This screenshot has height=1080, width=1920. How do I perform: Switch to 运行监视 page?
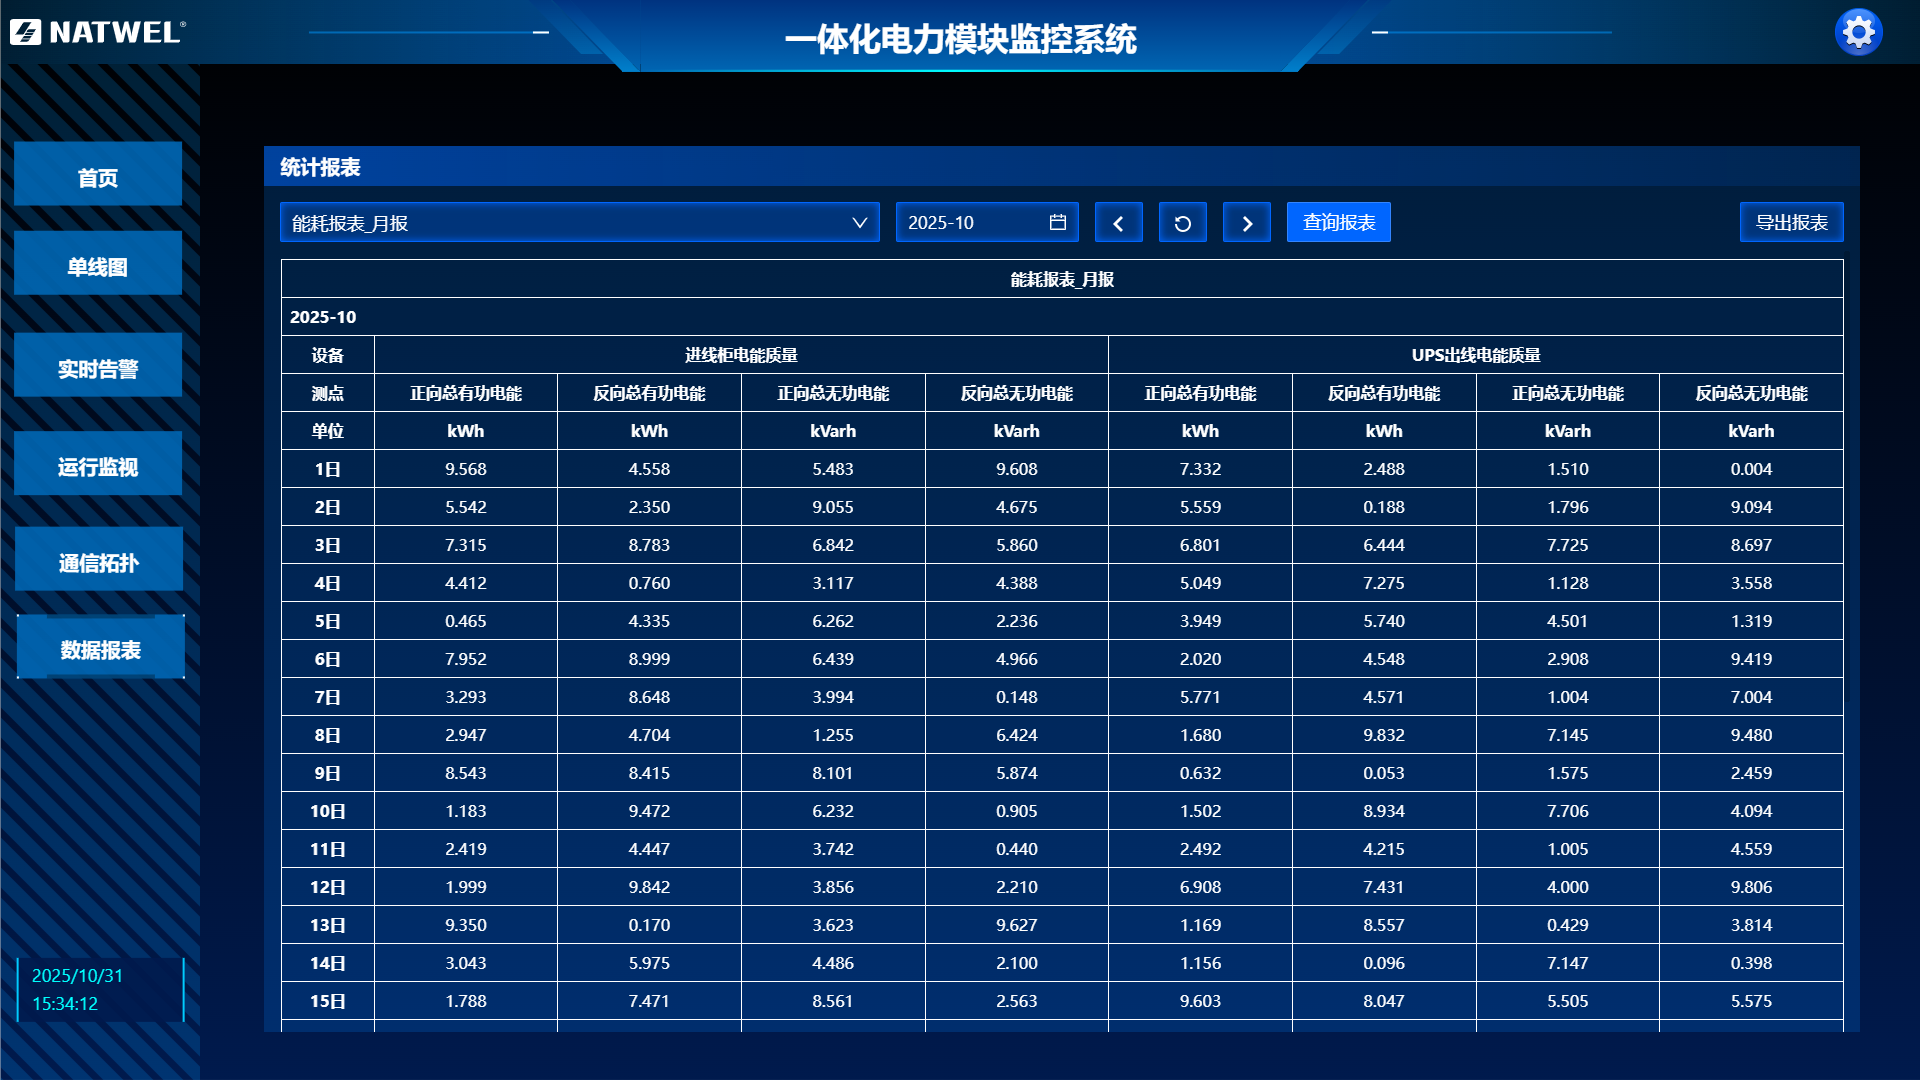98,467
